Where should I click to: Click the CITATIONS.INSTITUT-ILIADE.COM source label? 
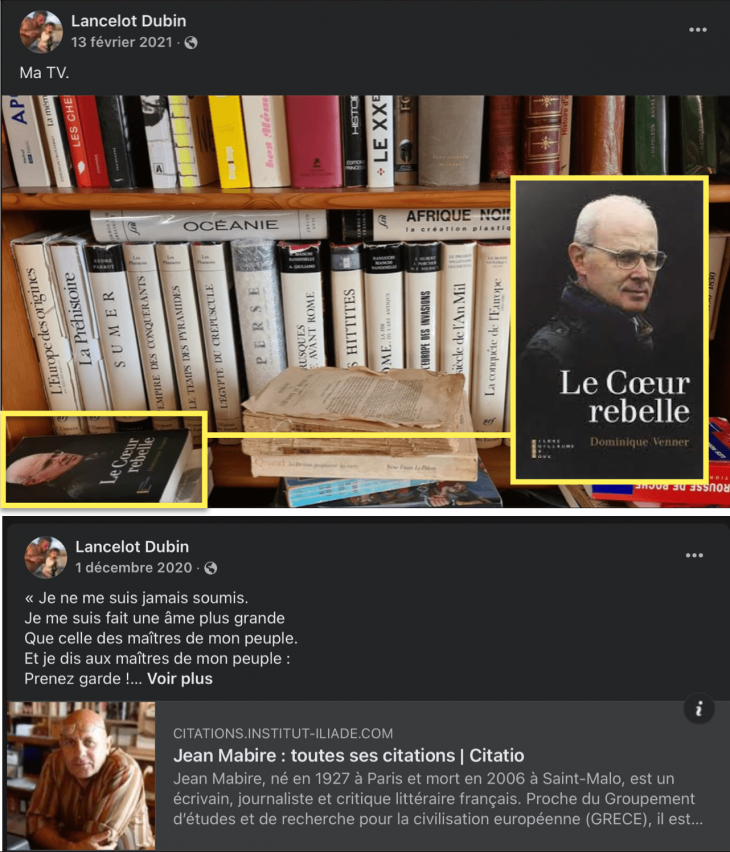tap(283, 734)
